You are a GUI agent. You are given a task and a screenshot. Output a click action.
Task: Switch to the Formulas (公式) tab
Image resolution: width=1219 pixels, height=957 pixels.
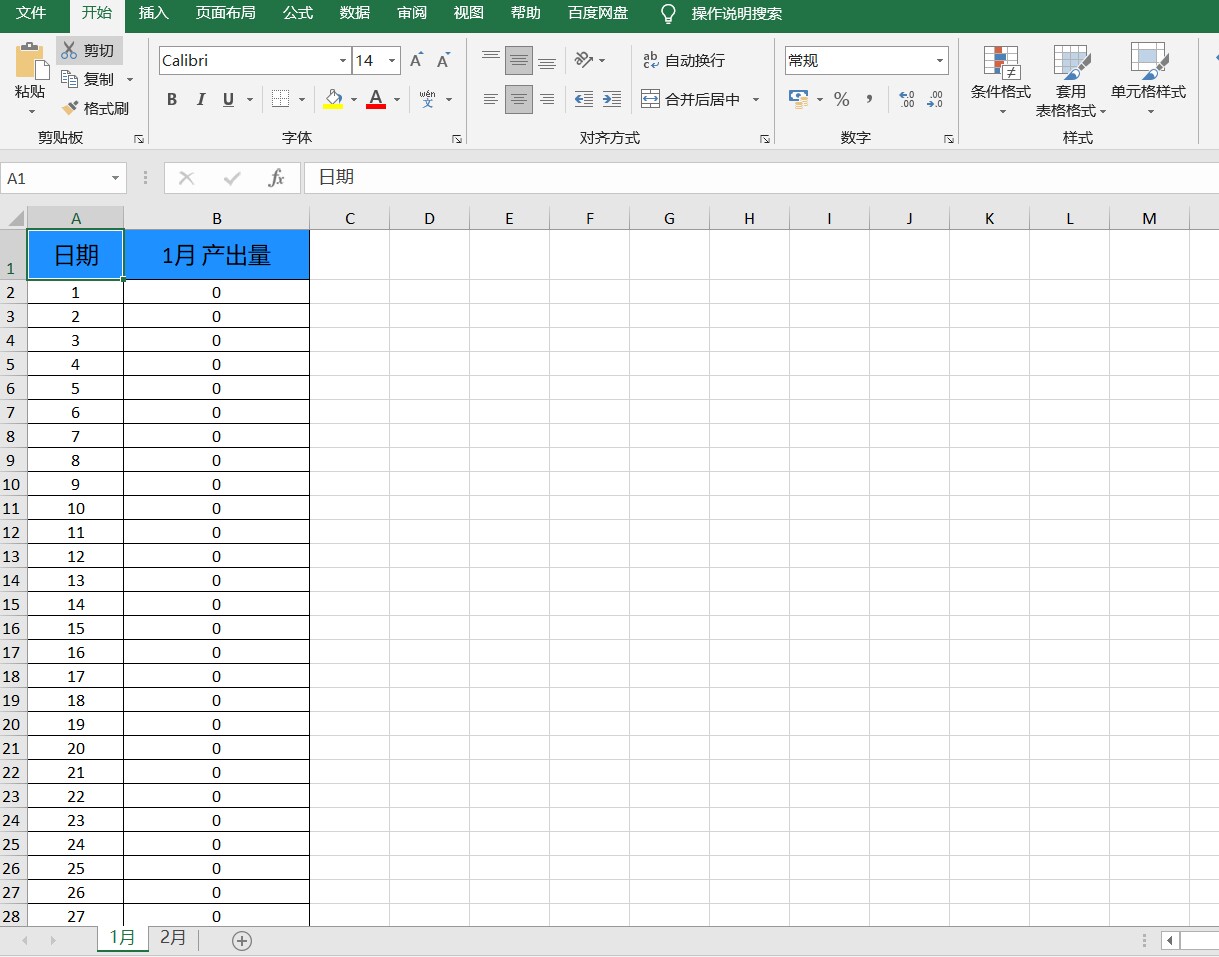(298, 14)
